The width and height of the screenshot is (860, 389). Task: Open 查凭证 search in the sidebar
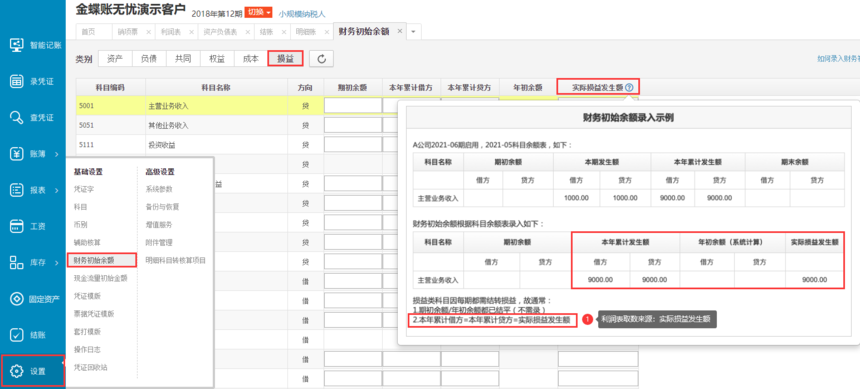[x=33, y=117]
